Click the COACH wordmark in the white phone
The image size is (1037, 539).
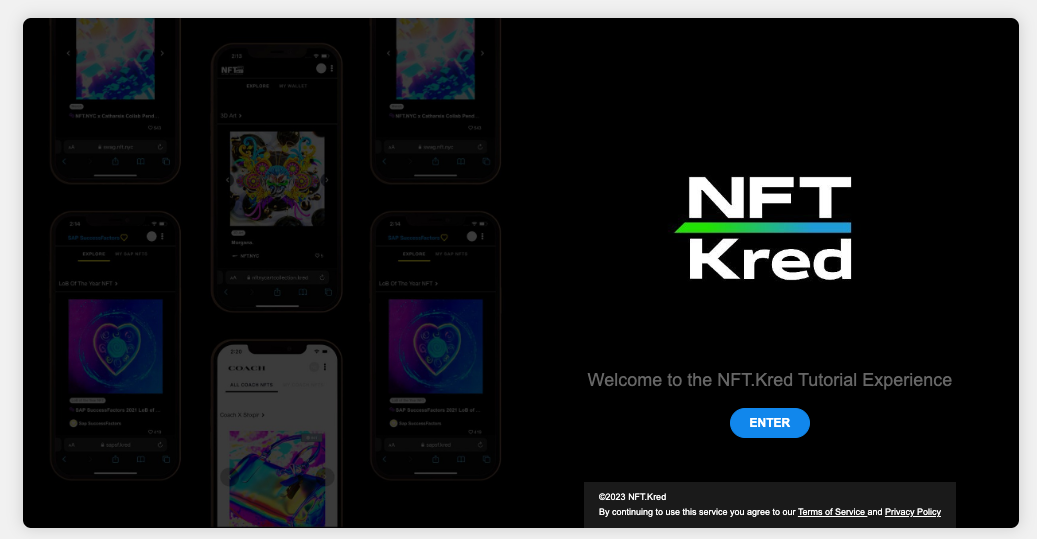pyautogui.click(x=247, y=368)
